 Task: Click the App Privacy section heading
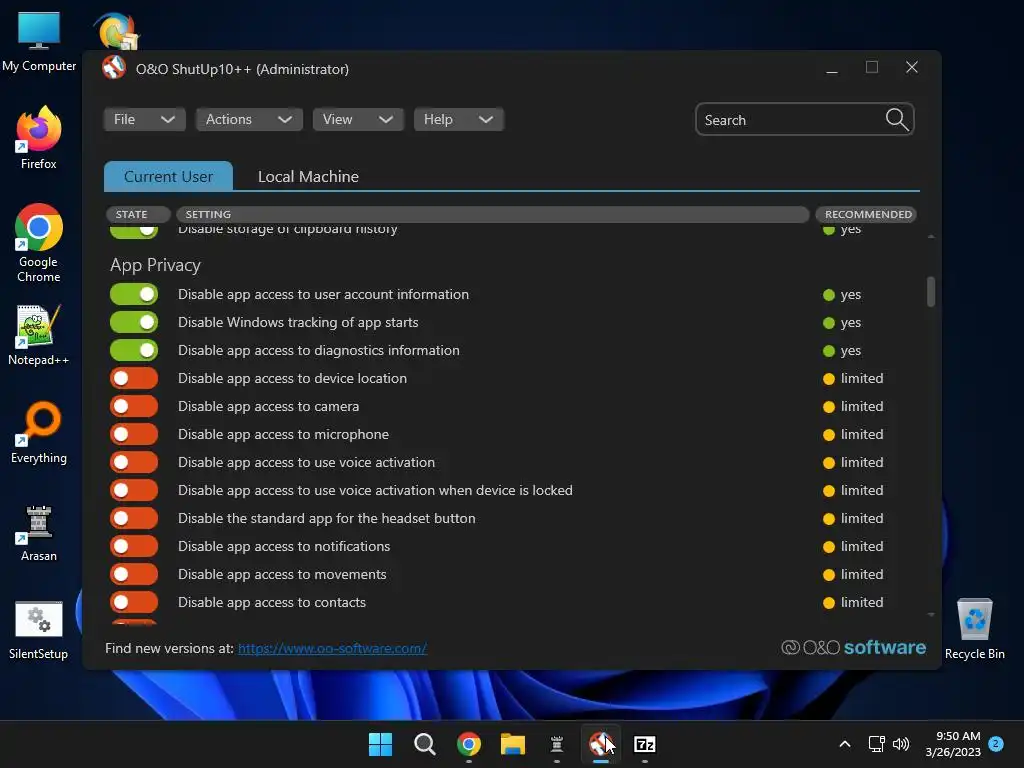(x=155, y=265)
